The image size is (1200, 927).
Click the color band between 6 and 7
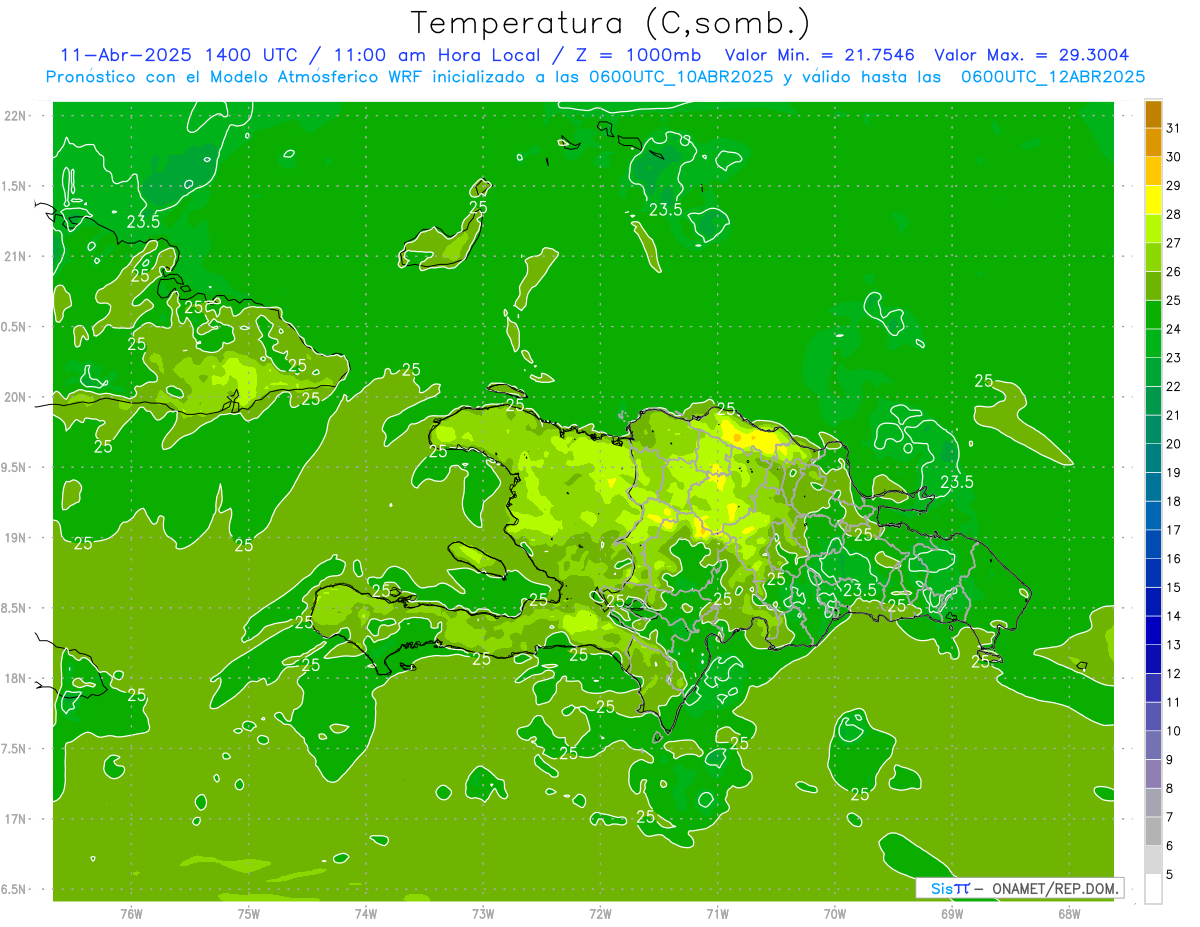tap(1153, 831)
